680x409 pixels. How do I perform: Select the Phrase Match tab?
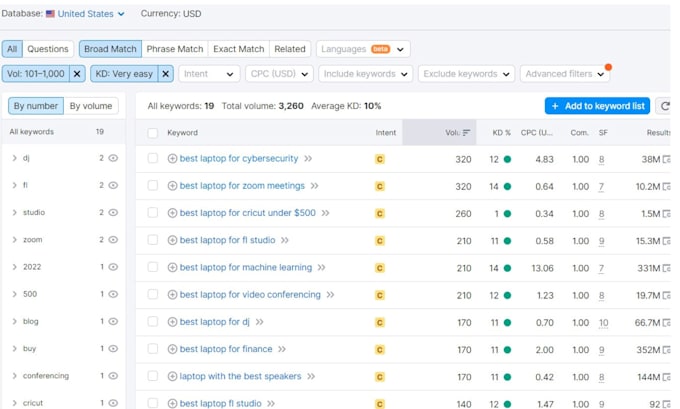175,49
